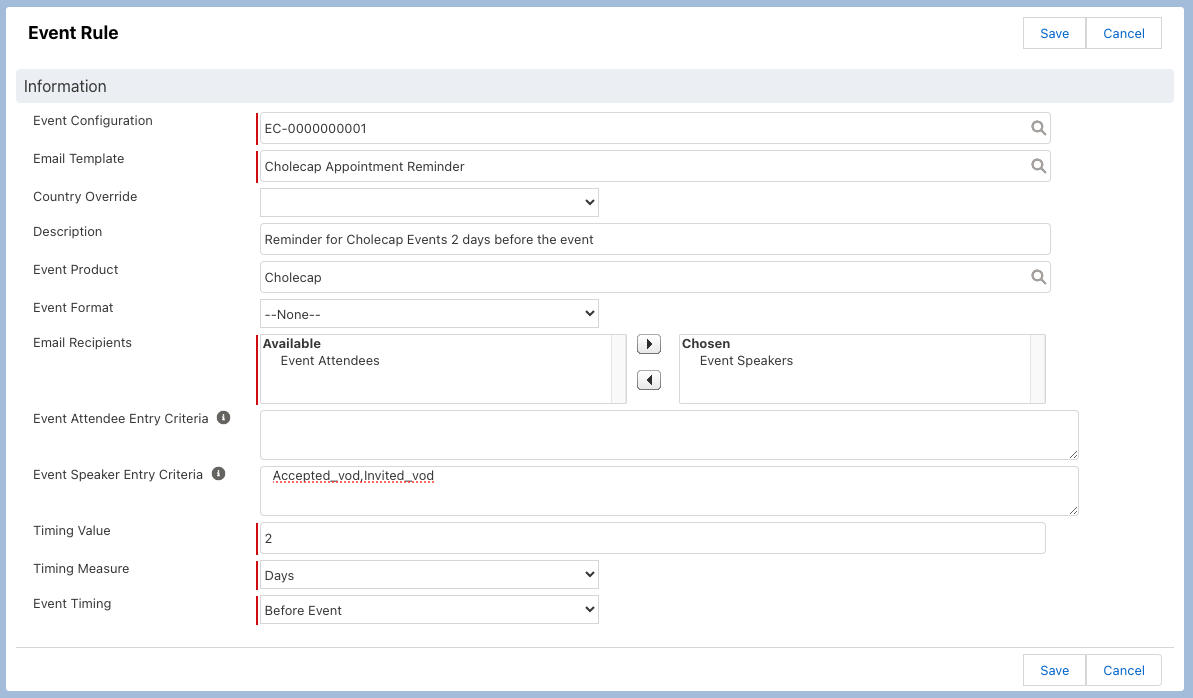The height and width of the screenshot is (698, 1193).
Task: Open the Event Configuration lookup search icon
Action: tap(1038, 128)
